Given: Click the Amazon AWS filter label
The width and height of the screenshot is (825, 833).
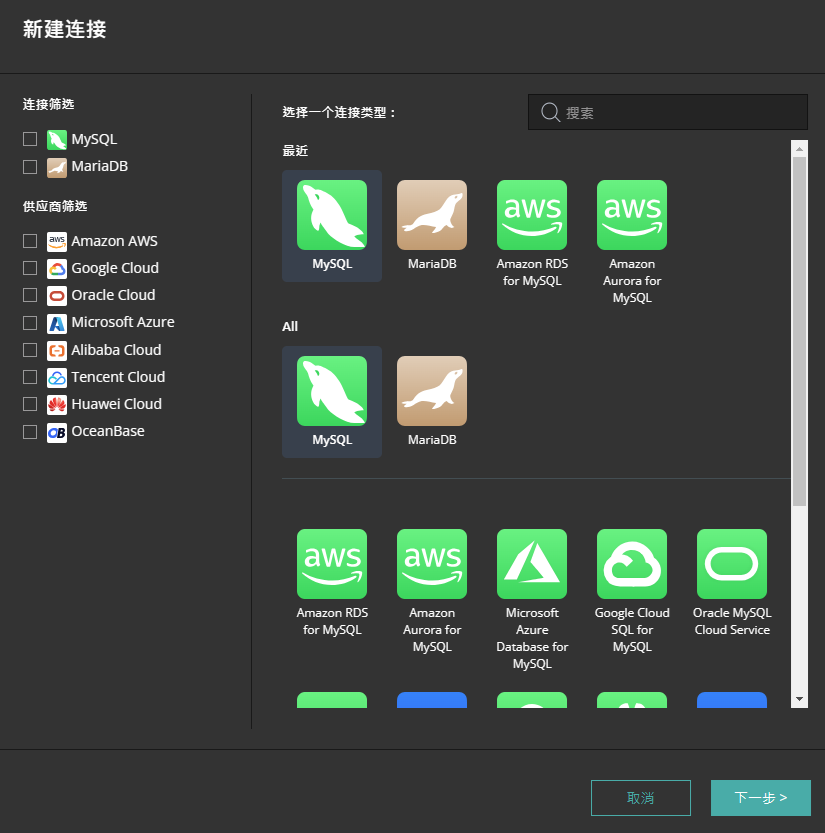Looking at the screenshot, I should point(114,241).
